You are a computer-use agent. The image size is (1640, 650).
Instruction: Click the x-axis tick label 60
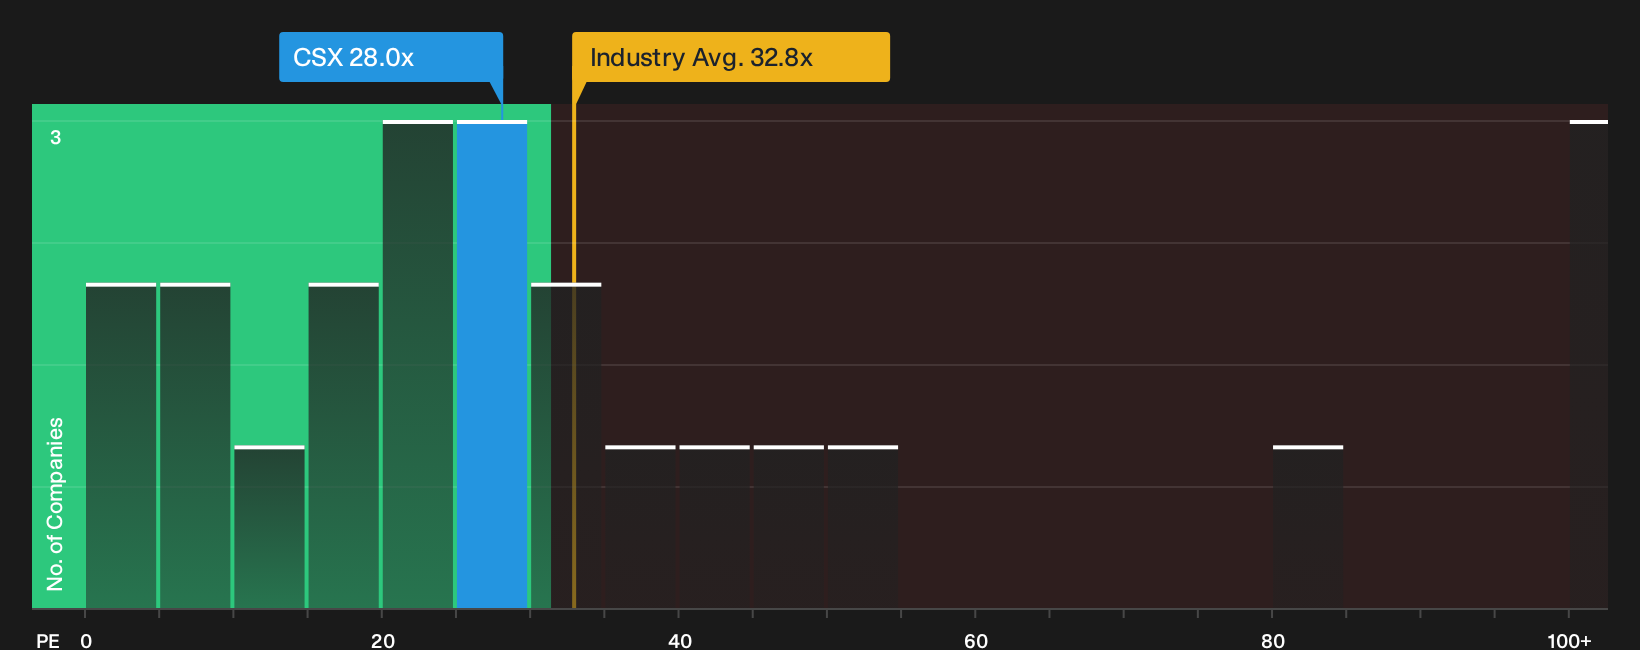pyautogui.click(x=976, y=641)
